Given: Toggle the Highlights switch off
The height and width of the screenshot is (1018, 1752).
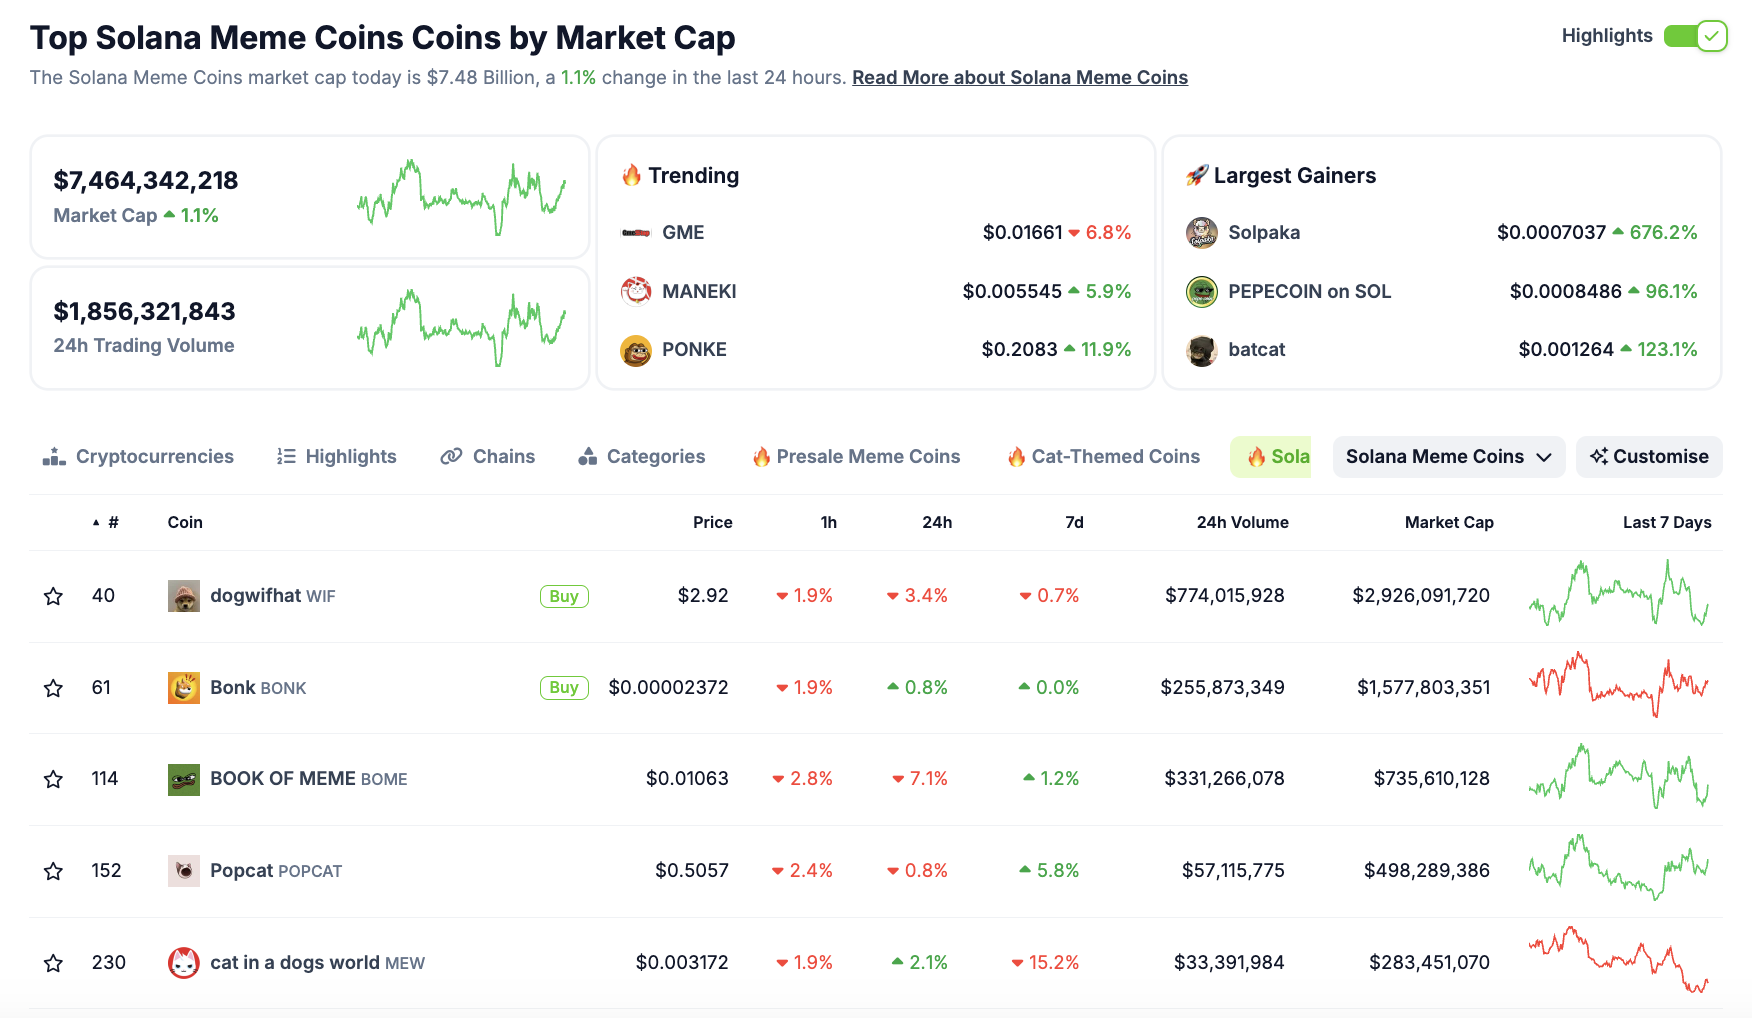Looking at the screenshot, I should point(1695,36).
